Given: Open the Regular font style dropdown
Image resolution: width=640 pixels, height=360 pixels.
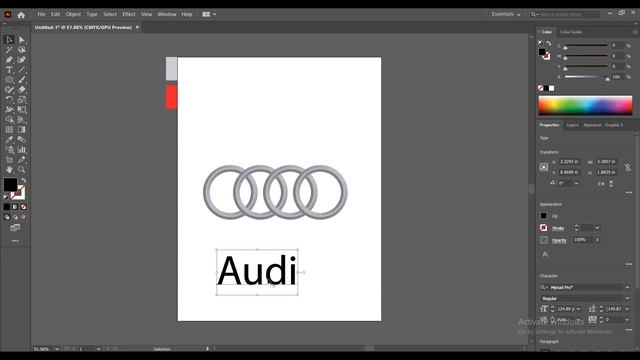Looking at the screenshot, I should point(627,298).
